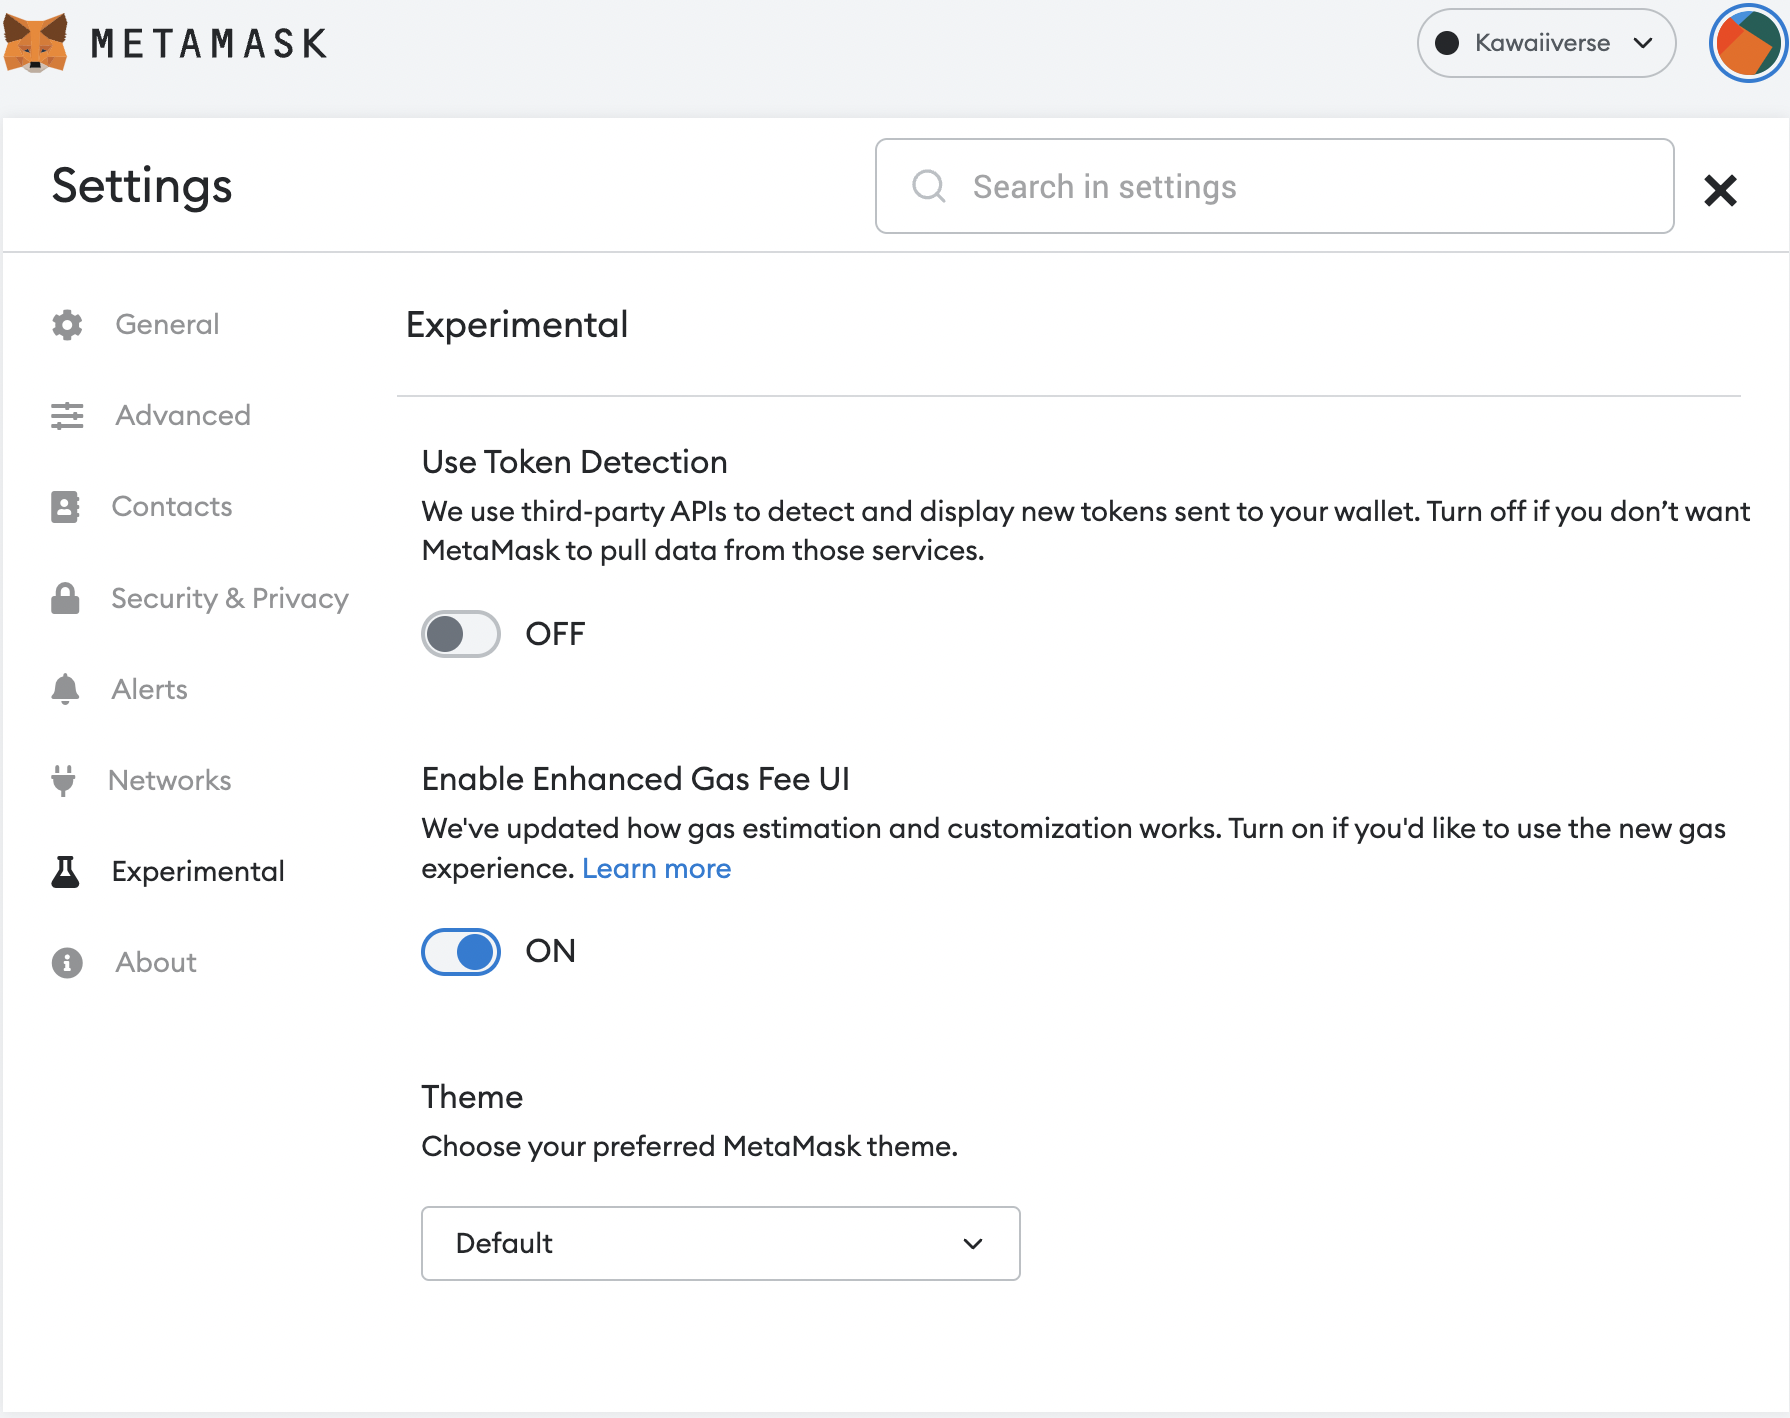The height and width of the screenshot is (1418, 1790).
Task: Disable the Enhanced Gas Fee UI toggle
Action: click(461, 952)
